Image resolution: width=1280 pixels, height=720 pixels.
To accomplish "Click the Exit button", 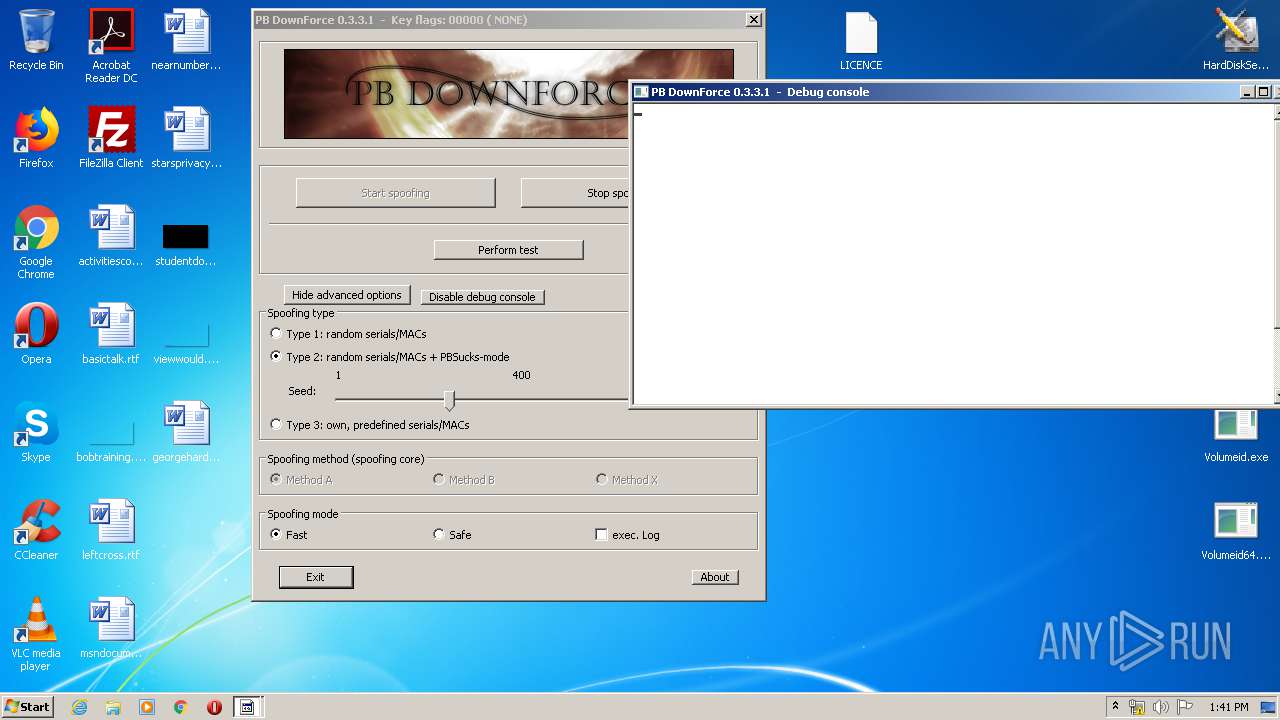I will tap(315, 577).
